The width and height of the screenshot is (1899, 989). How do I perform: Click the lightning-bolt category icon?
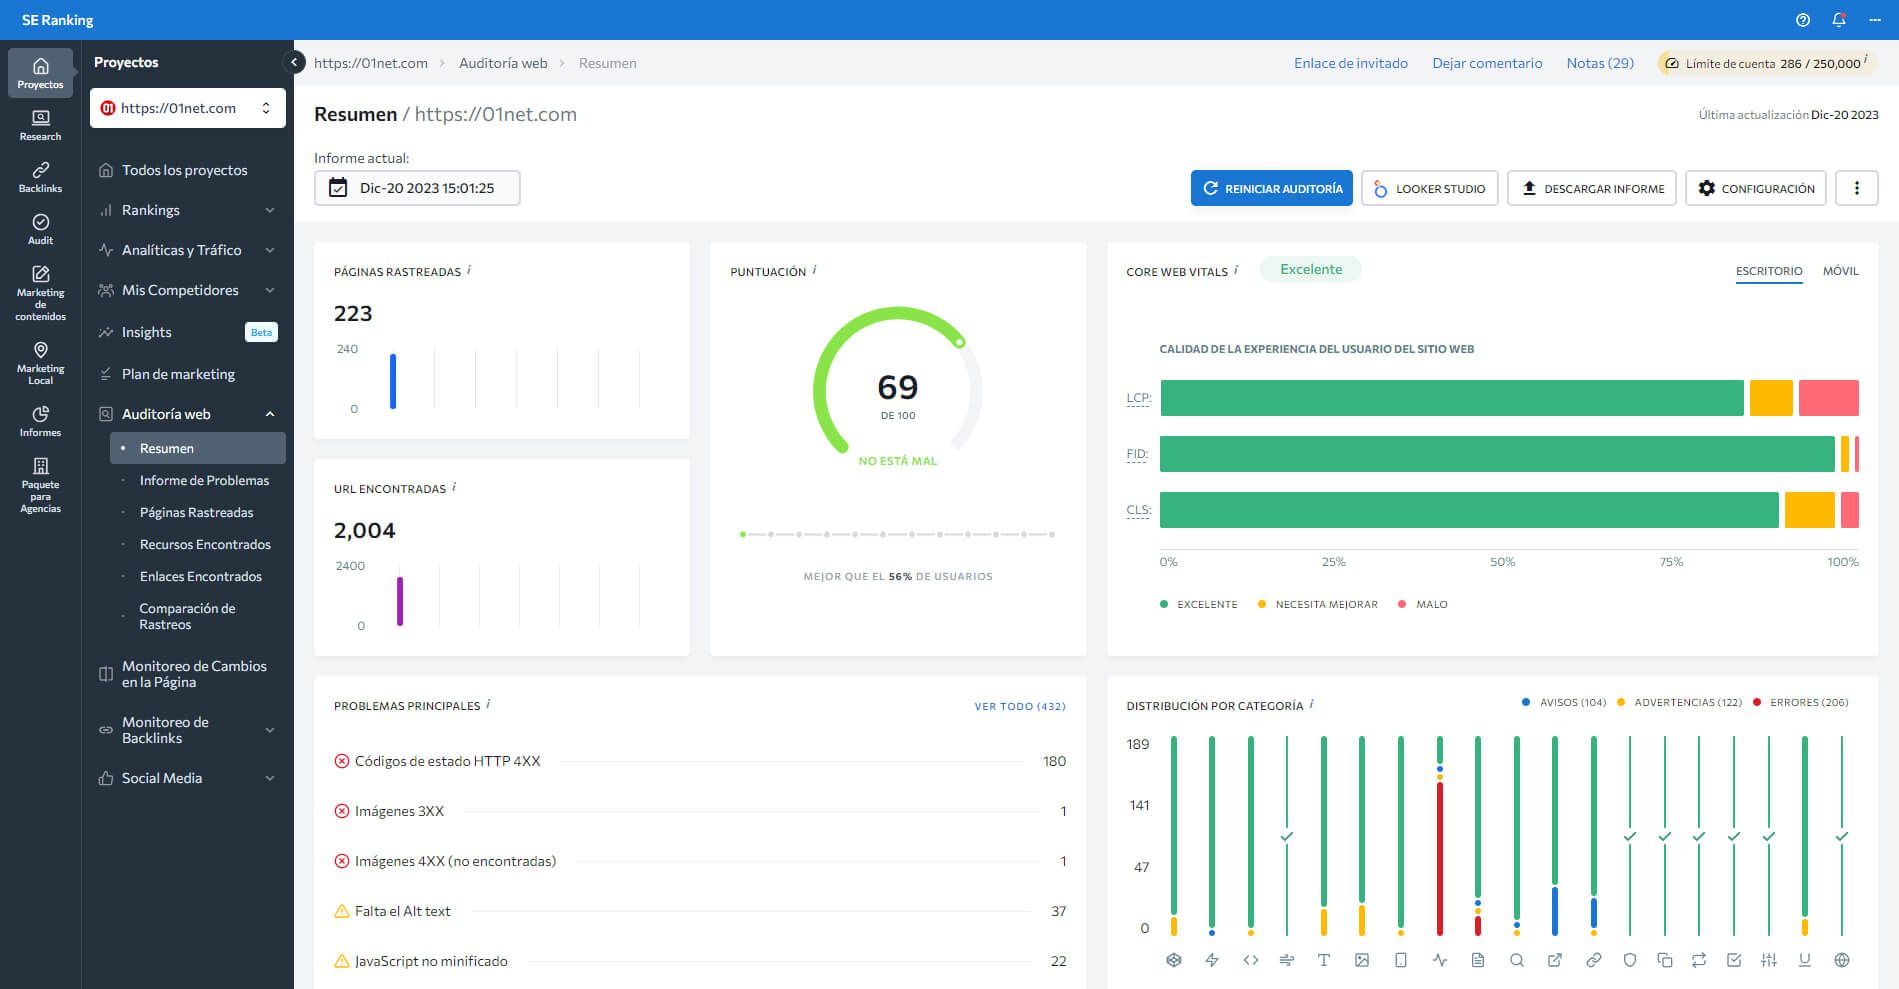click(1212, 960)
